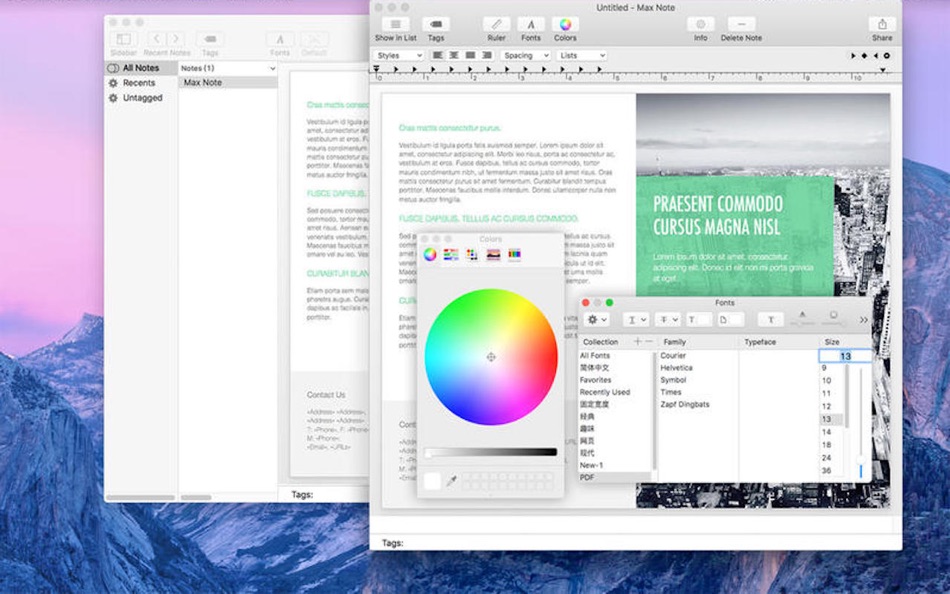
Task: Select Untagged in the sidebar
Action: coord(142,98)
